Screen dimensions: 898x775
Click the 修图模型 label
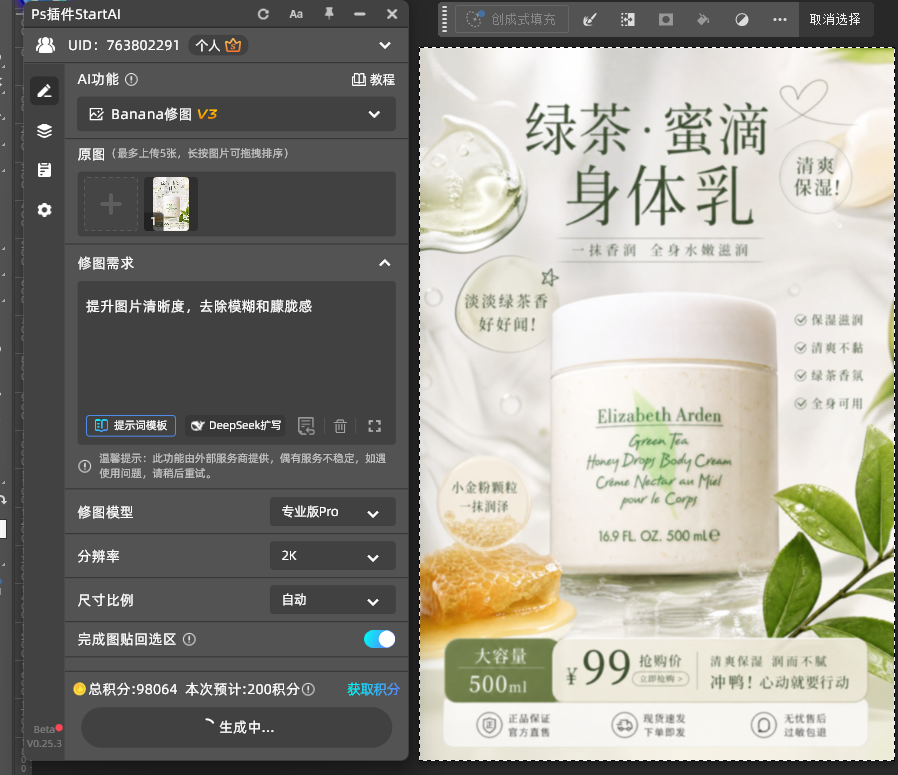tap(105, 512)
